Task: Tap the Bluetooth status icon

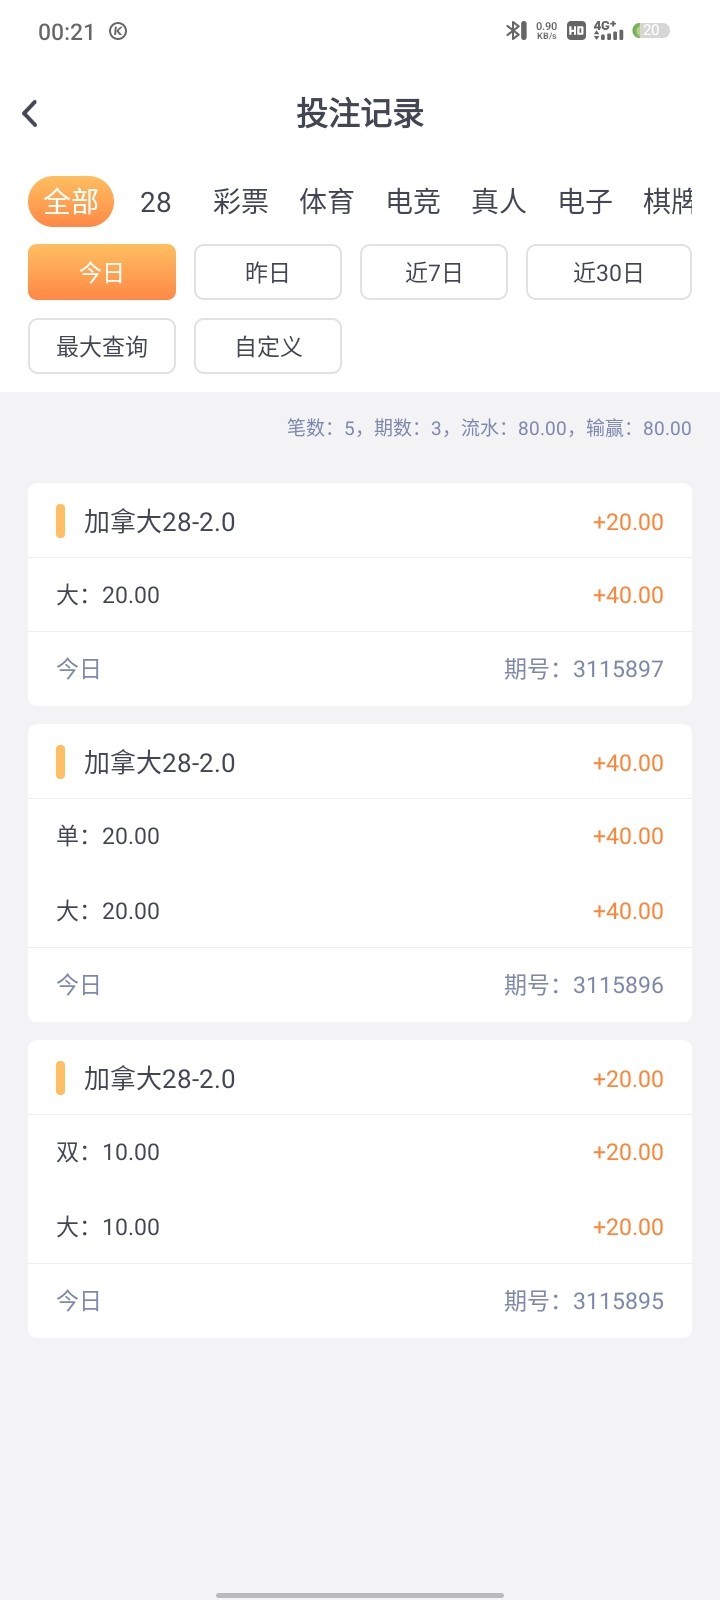Action: pos(515,31)
